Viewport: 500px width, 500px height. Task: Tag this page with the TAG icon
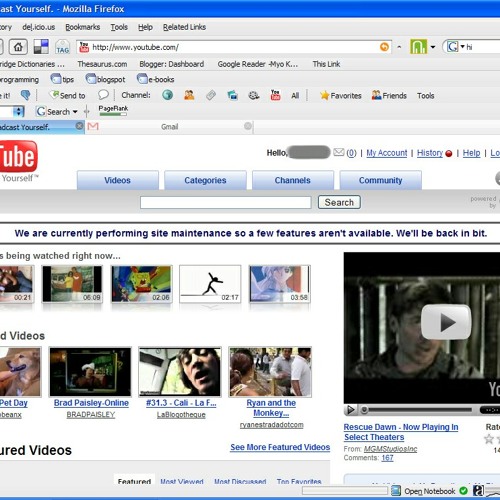point(62,47)
